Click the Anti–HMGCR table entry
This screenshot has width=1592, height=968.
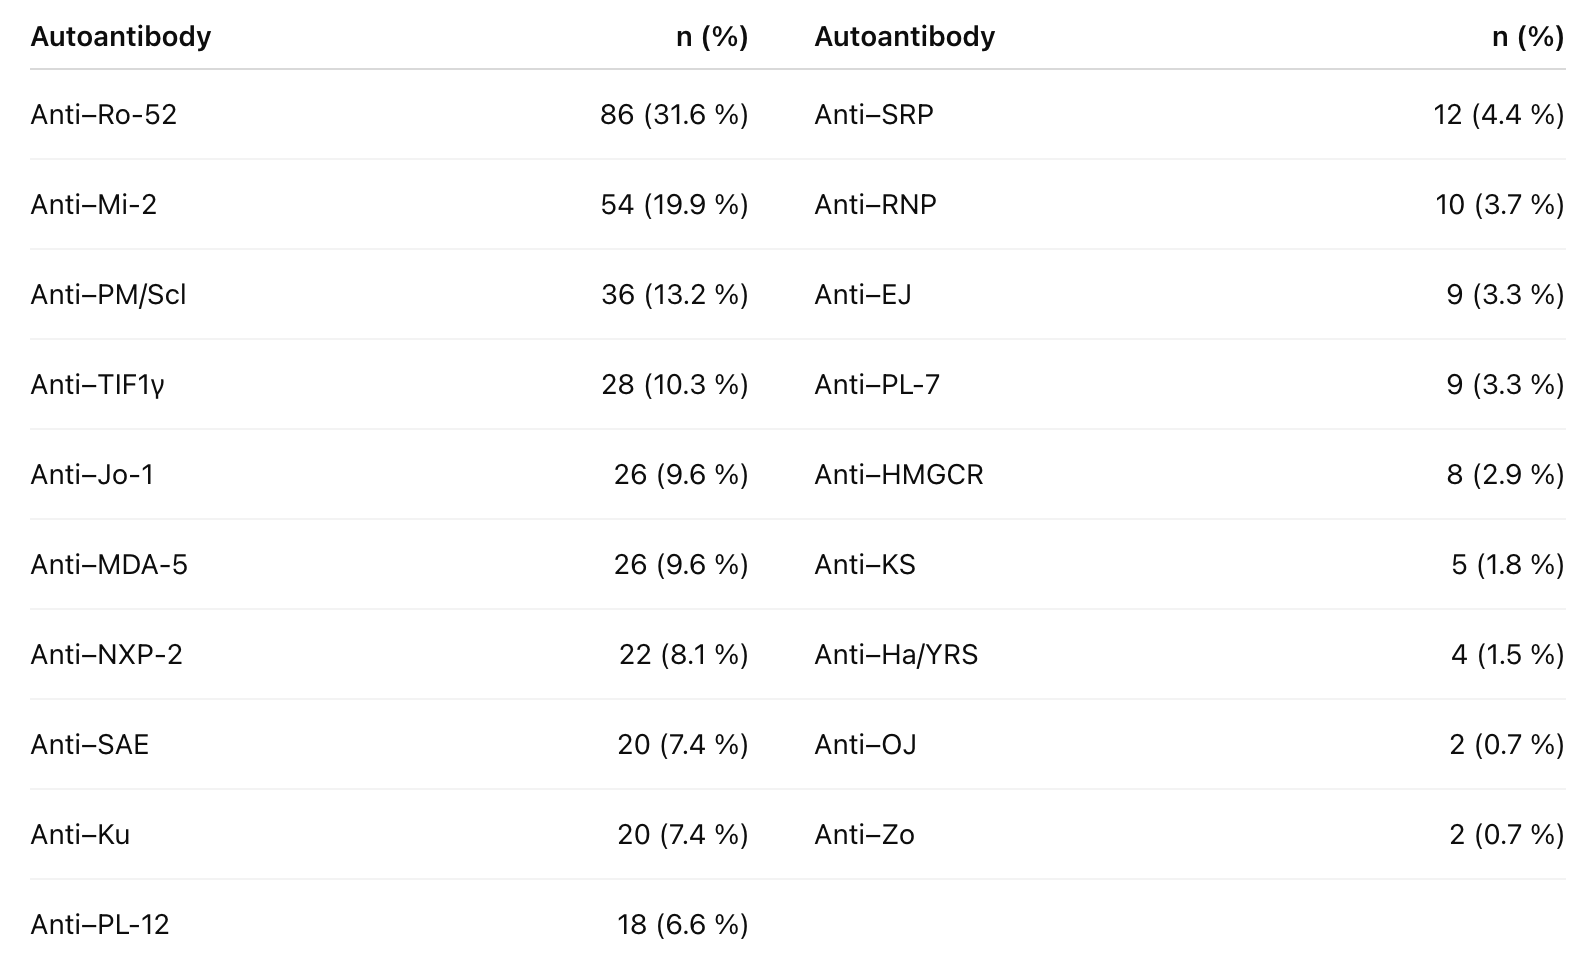(899, 475)
